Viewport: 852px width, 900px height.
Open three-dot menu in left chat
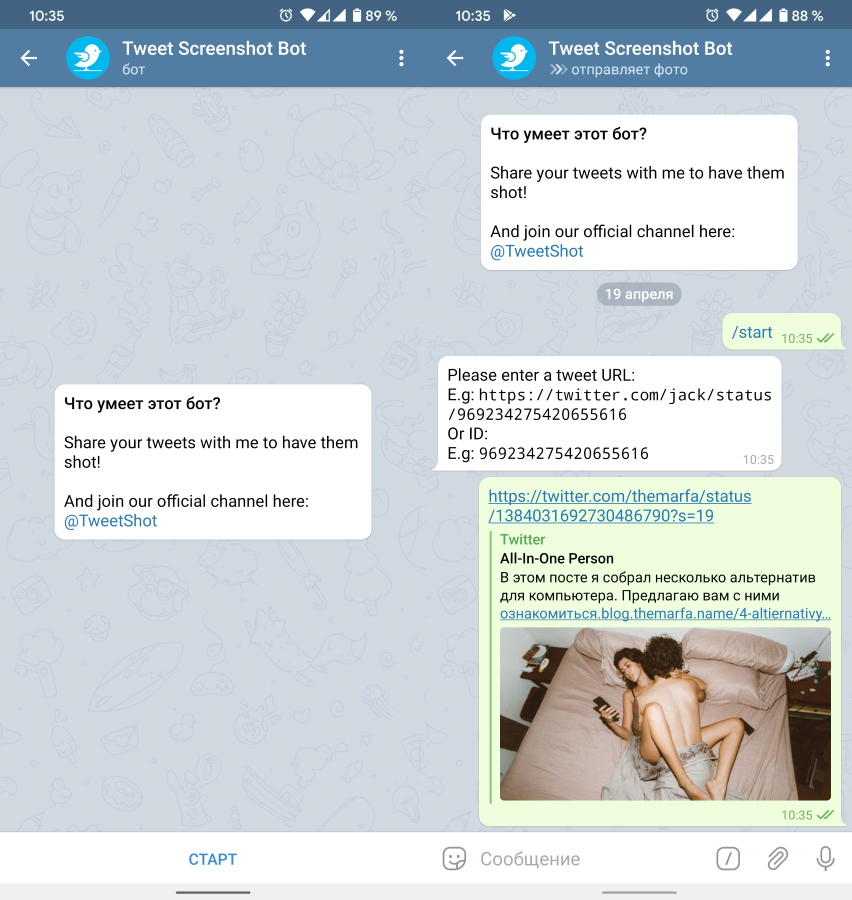point(401,57)
